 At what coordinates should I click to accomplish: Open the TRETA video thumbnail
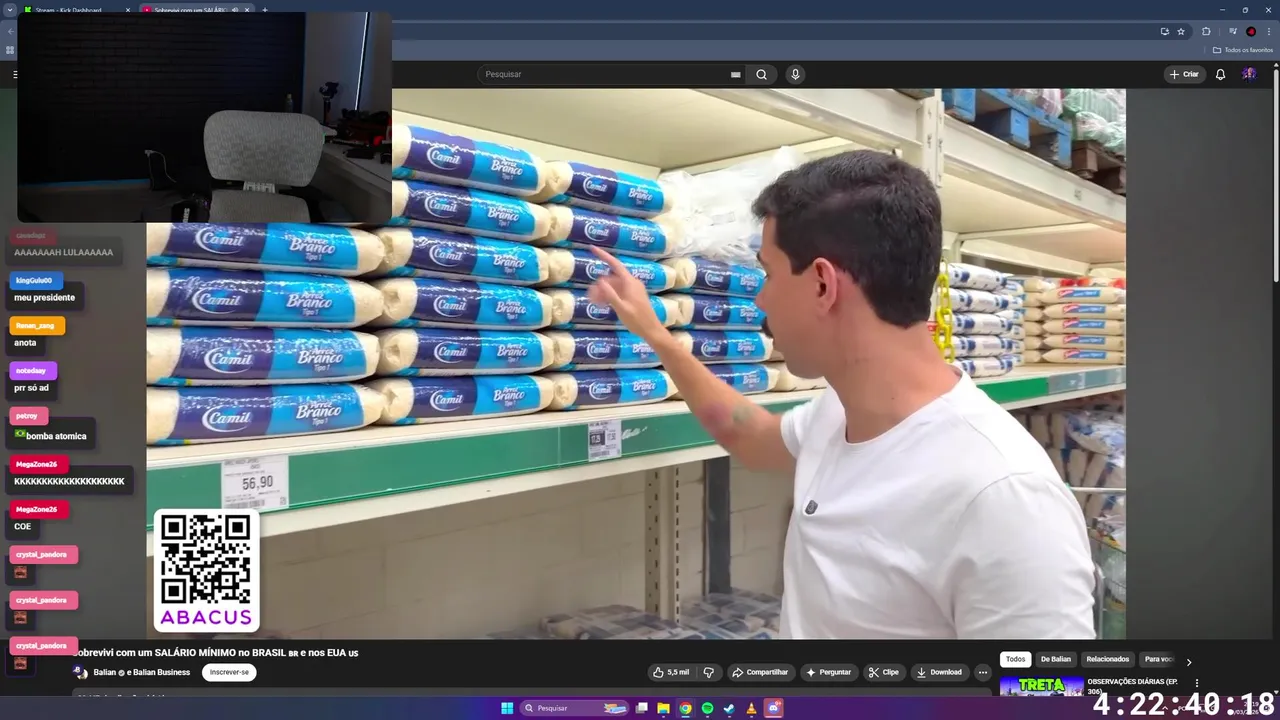click(1041, 686)
